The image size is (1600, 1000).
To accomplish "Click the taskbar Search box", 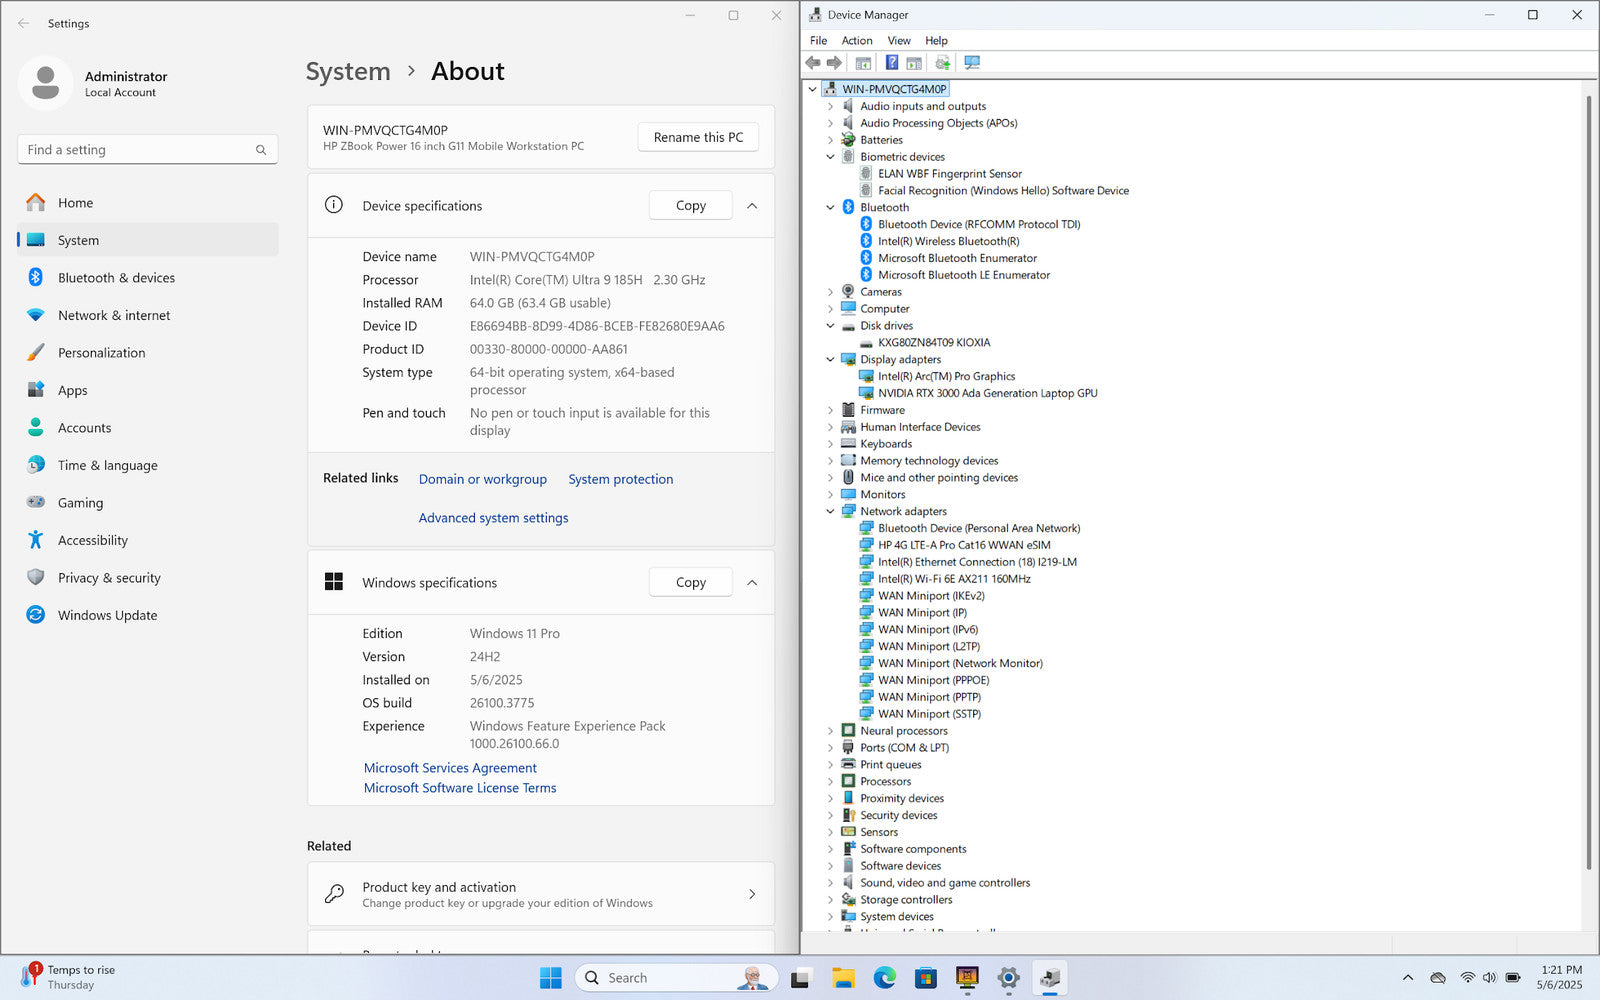I will pos(677,978).
